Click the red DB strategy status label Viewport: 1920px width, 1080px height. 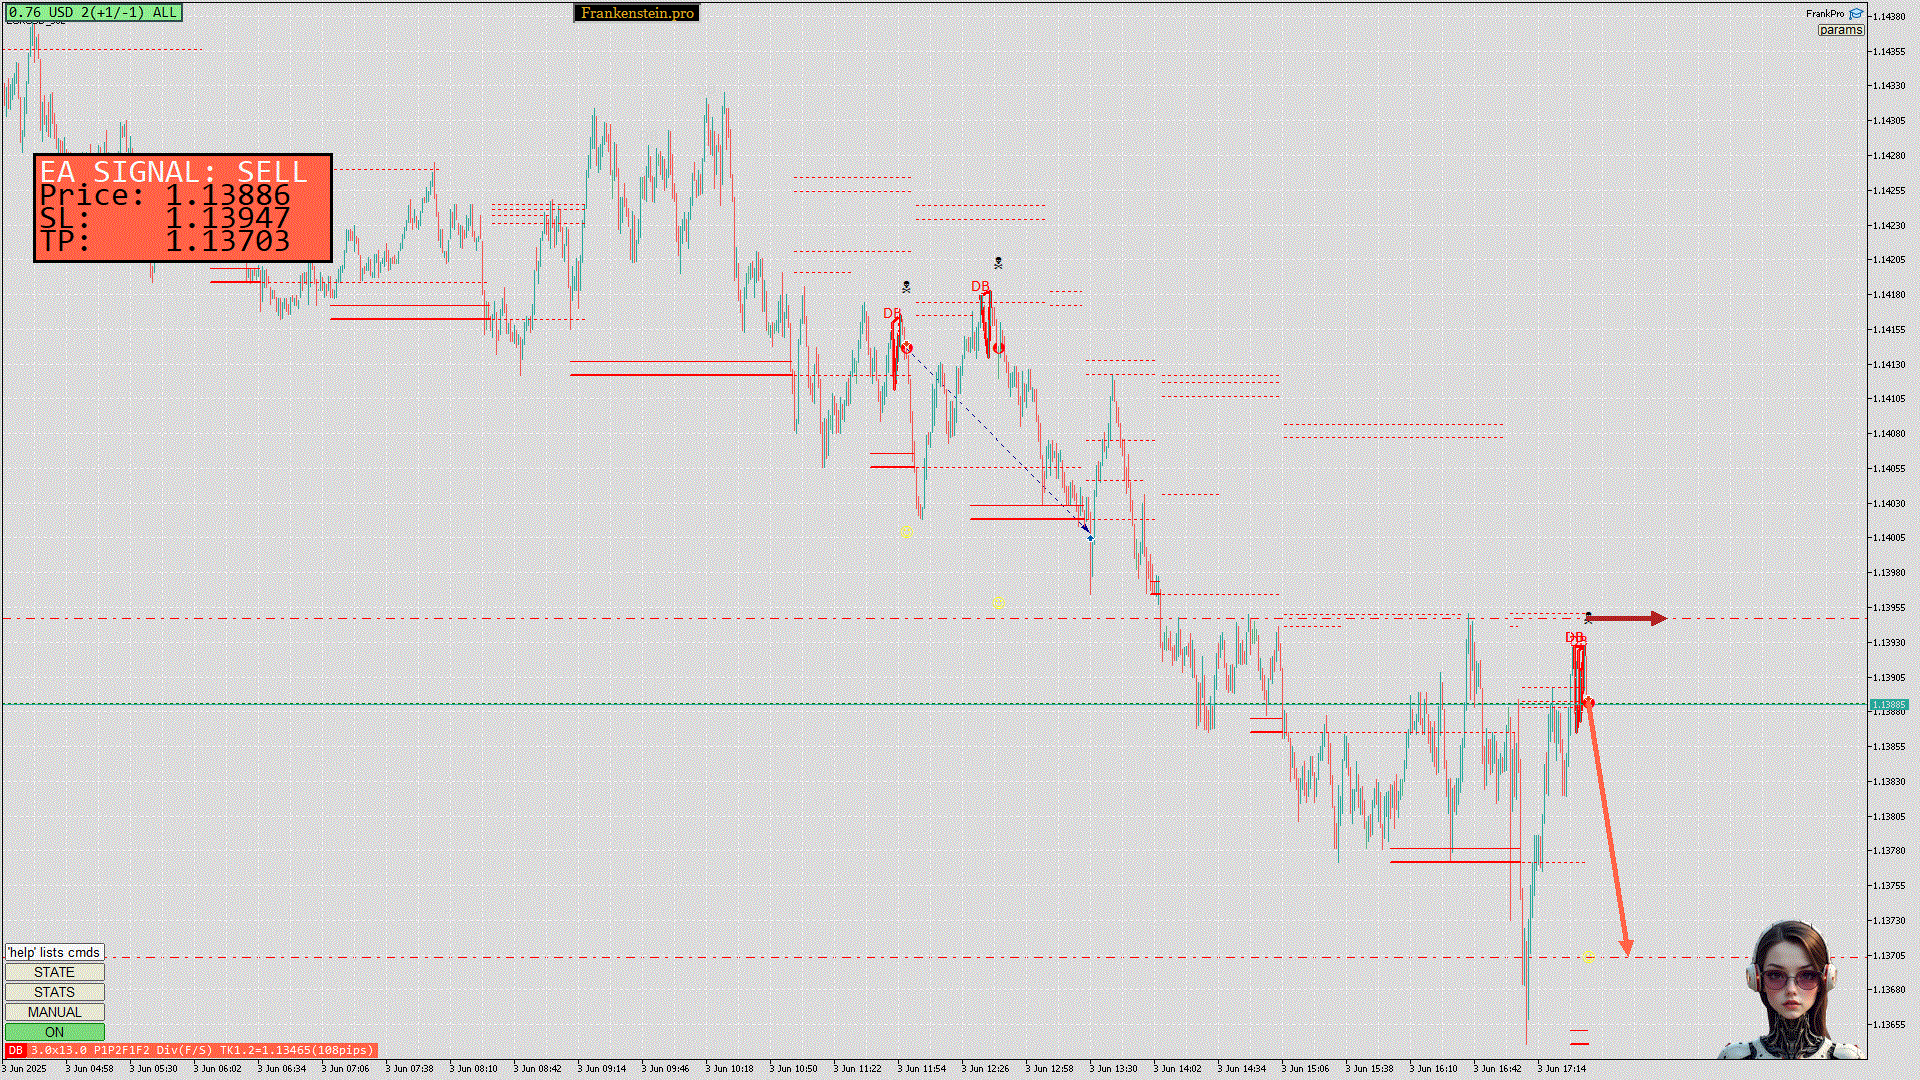click(191, 1050)
